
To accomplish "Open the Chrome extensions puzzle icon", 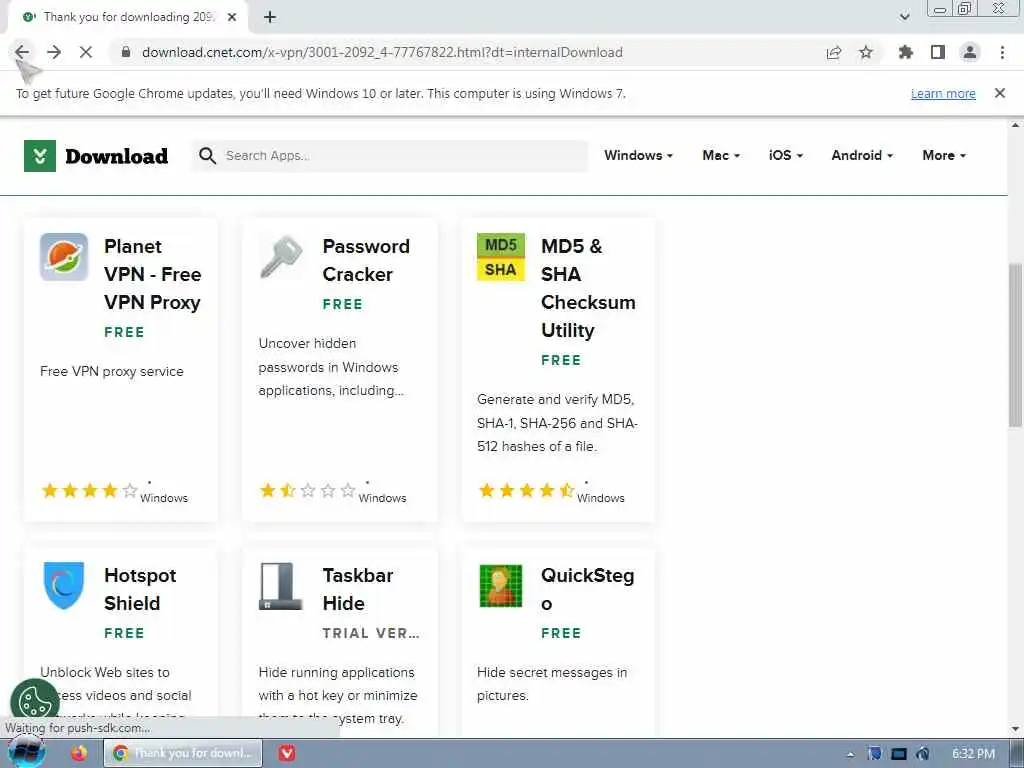I will (x=906, y=52).
